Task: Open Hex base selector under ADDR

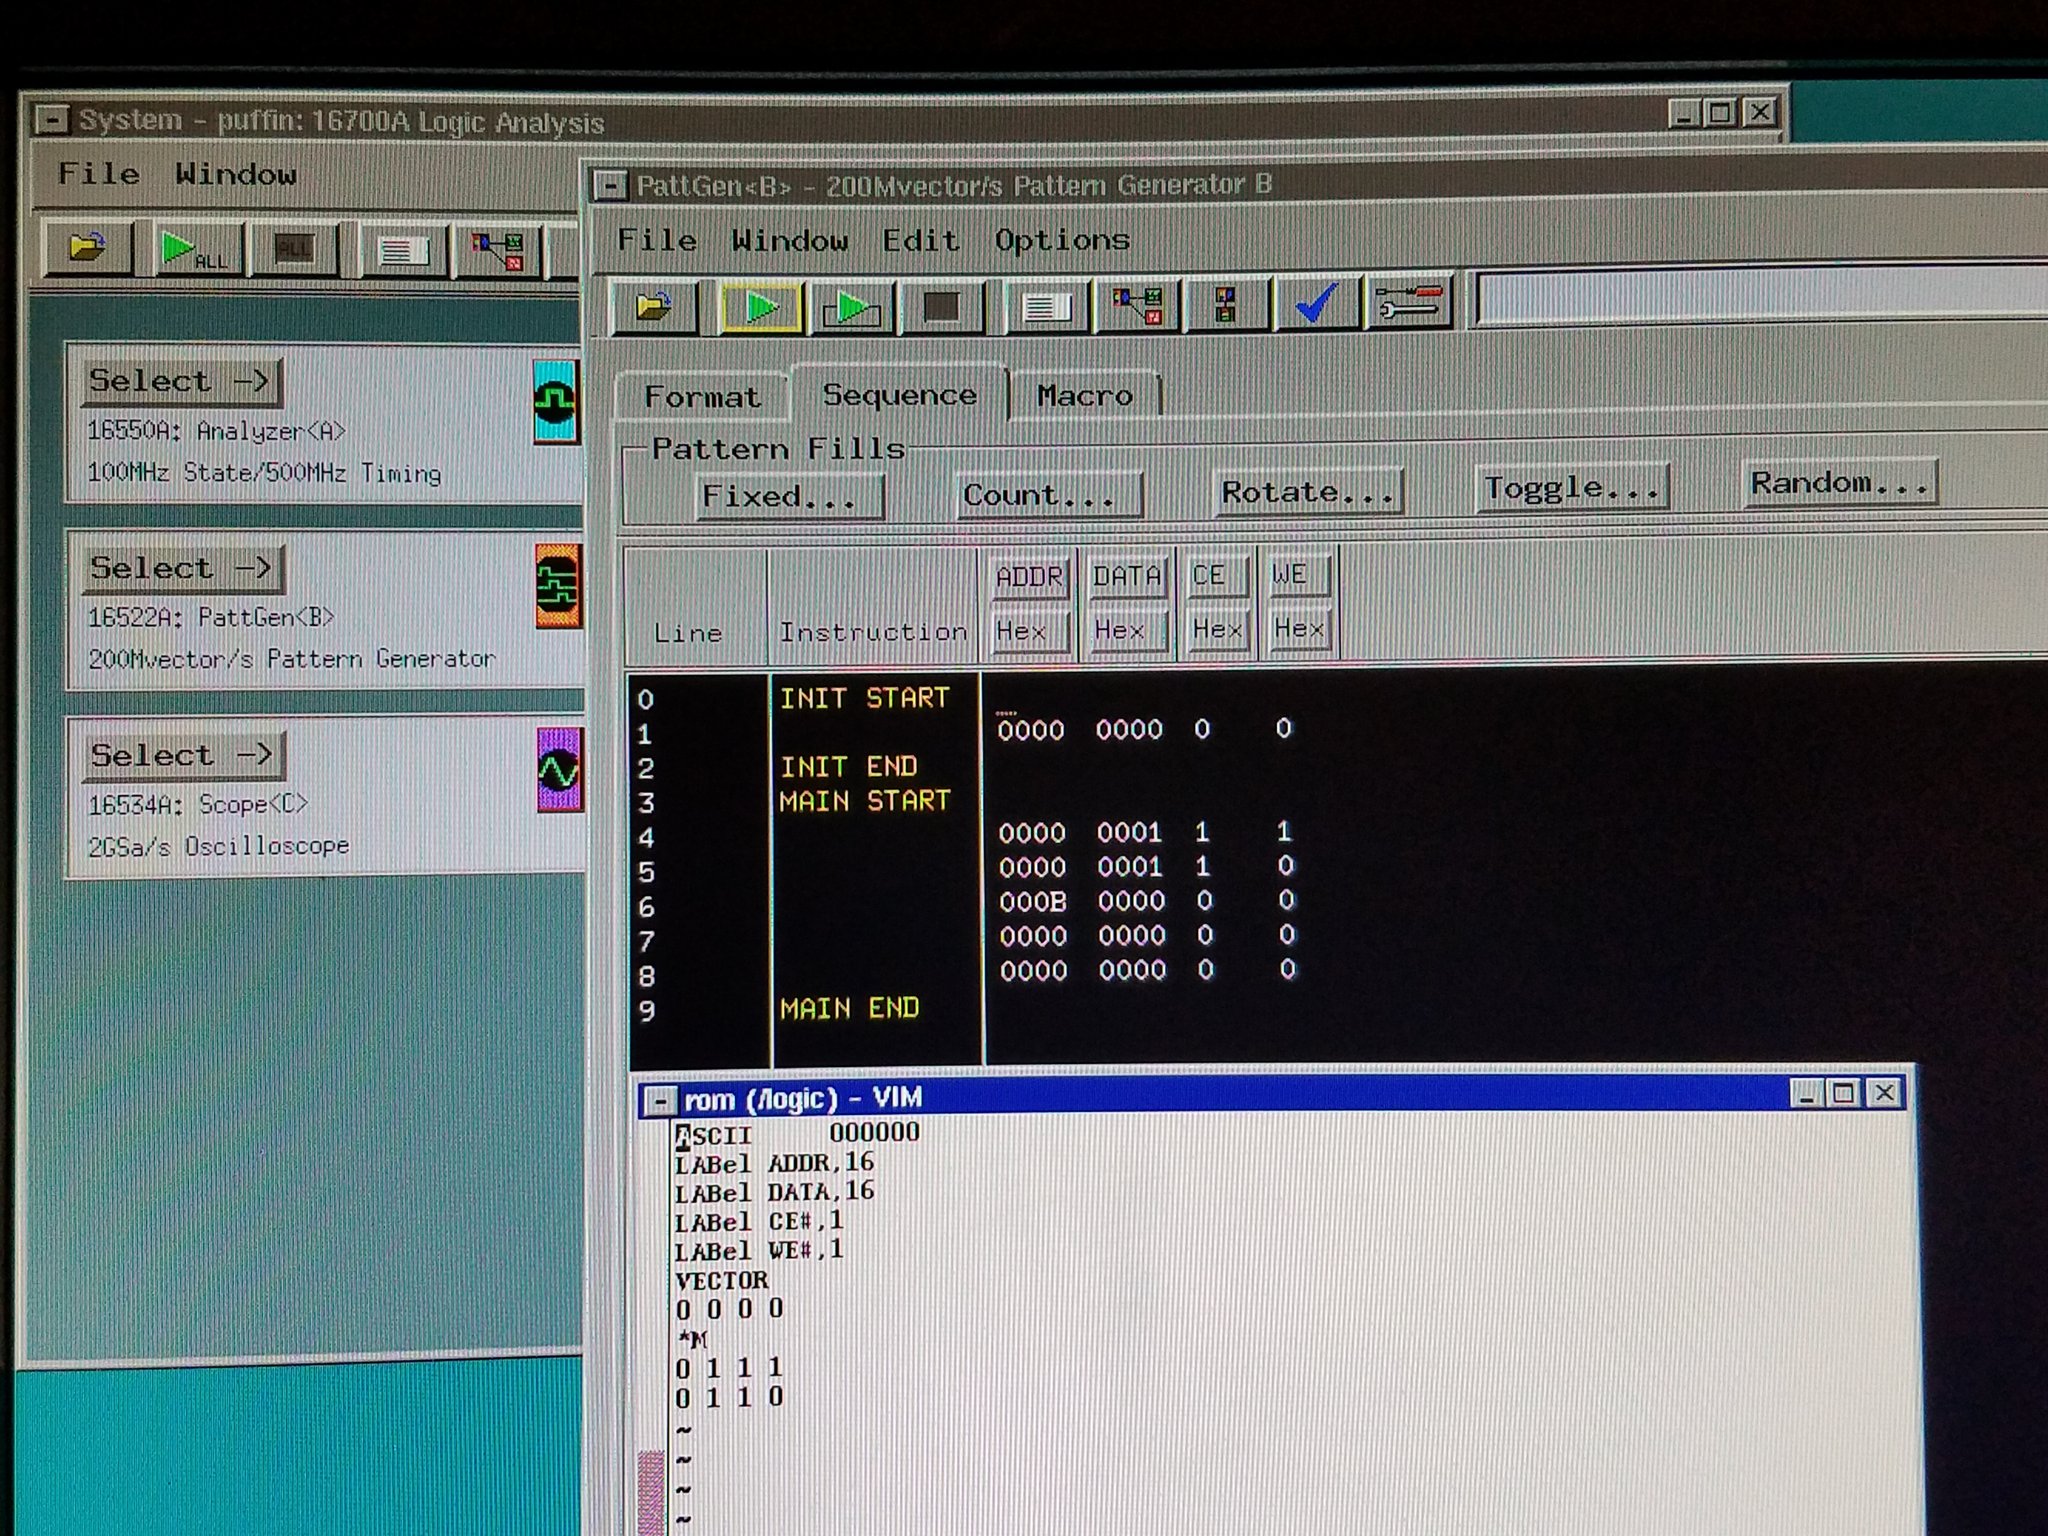Action: point(1029,631)
